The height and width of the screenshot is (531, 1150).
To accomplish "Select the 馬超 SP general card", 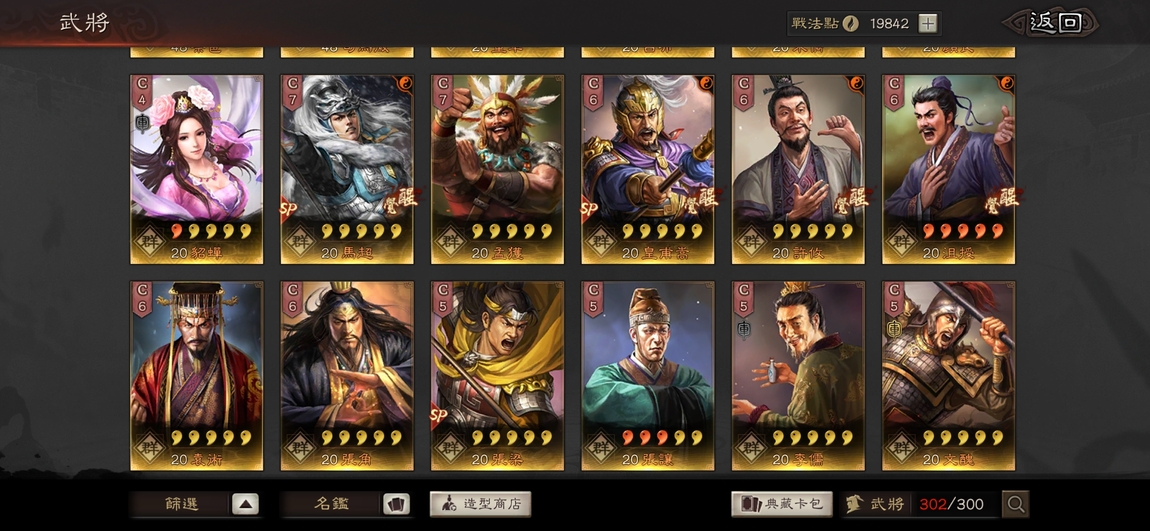I will point(347,169).
